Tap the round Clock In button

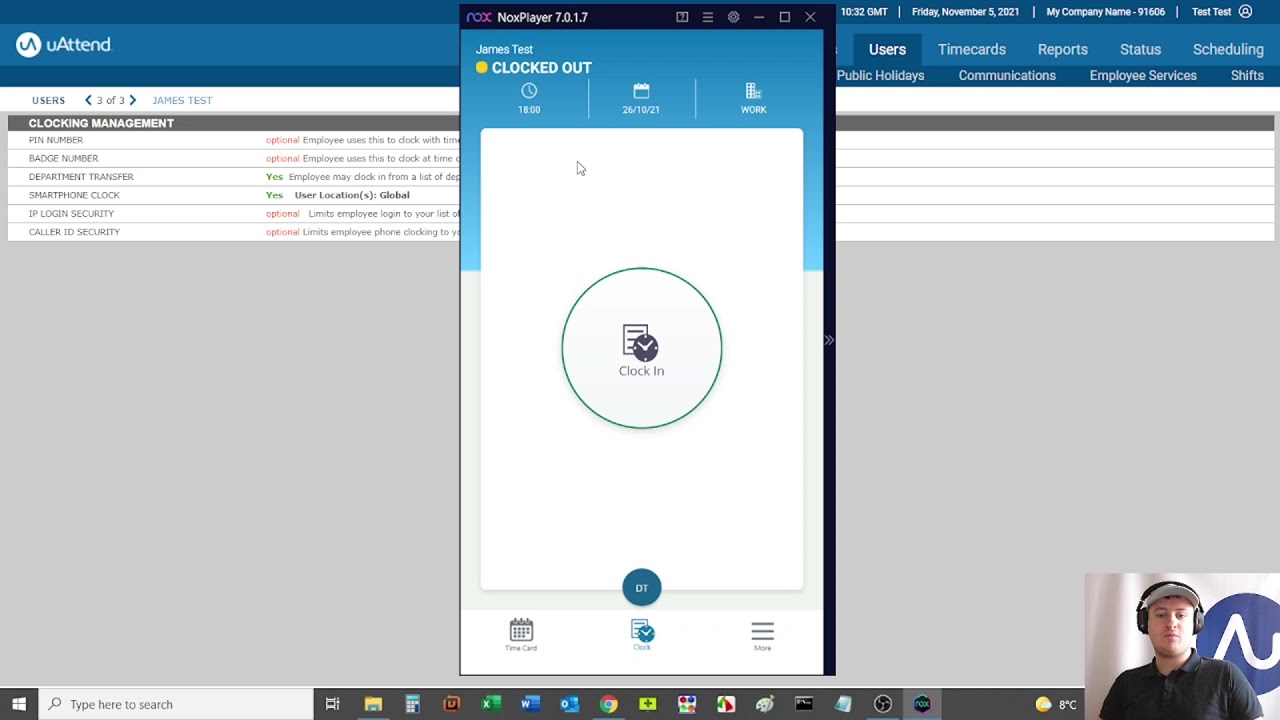pos(641,348)
